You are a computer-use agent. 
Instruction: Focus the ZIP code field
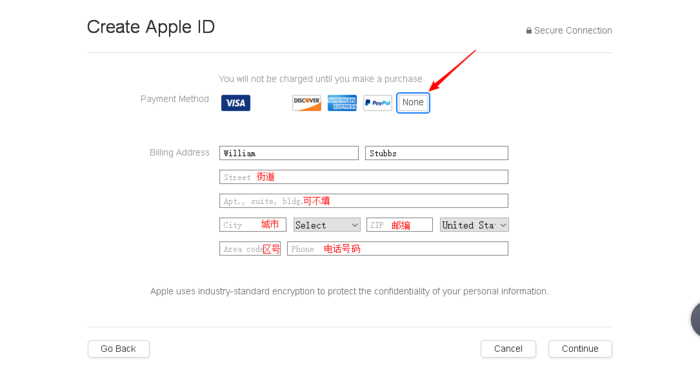point(400,225)
